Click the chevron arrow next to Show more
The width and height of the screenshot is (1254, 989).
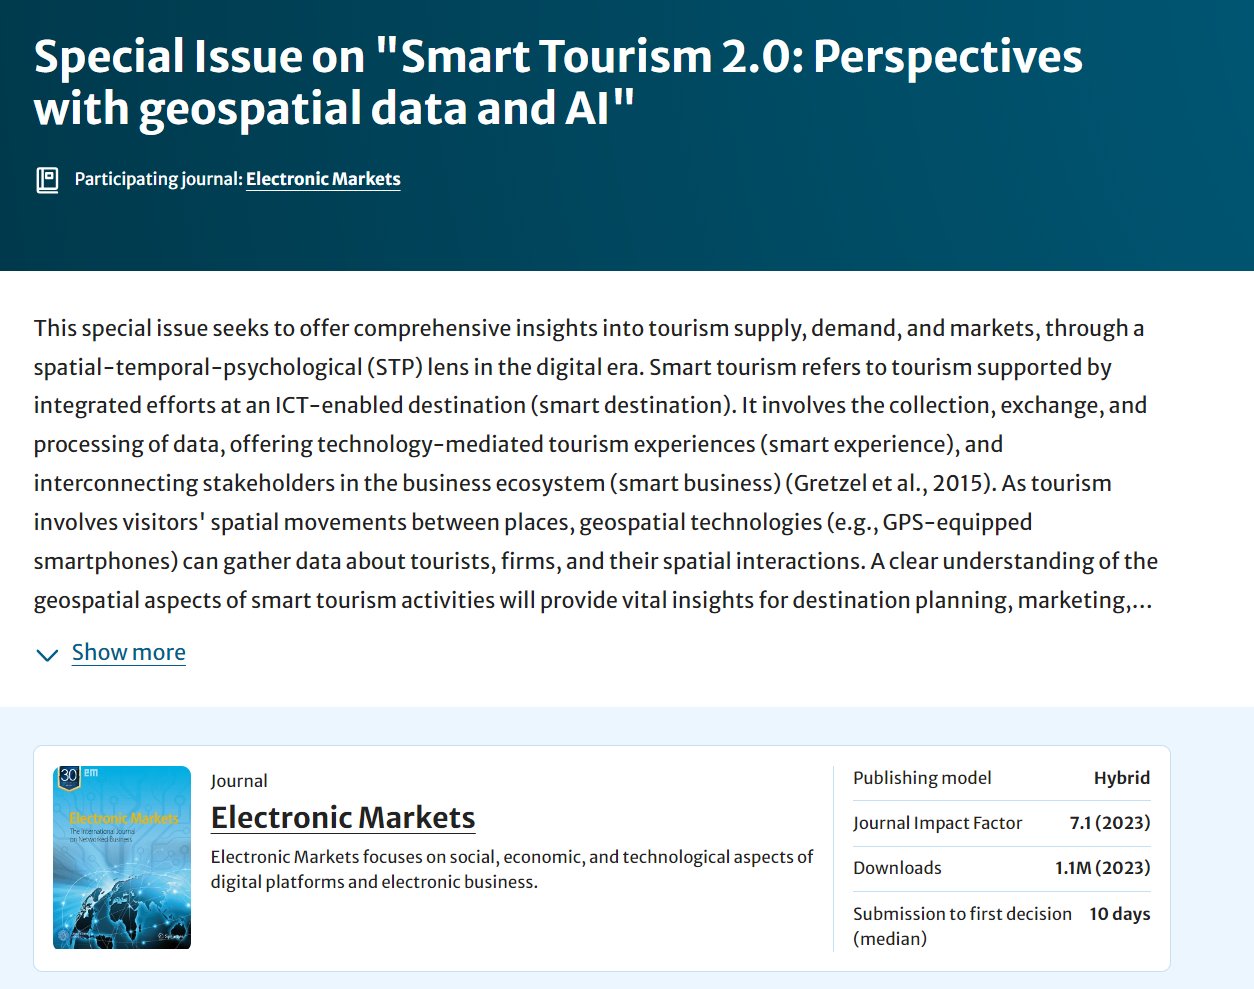[x=47, y=655]
